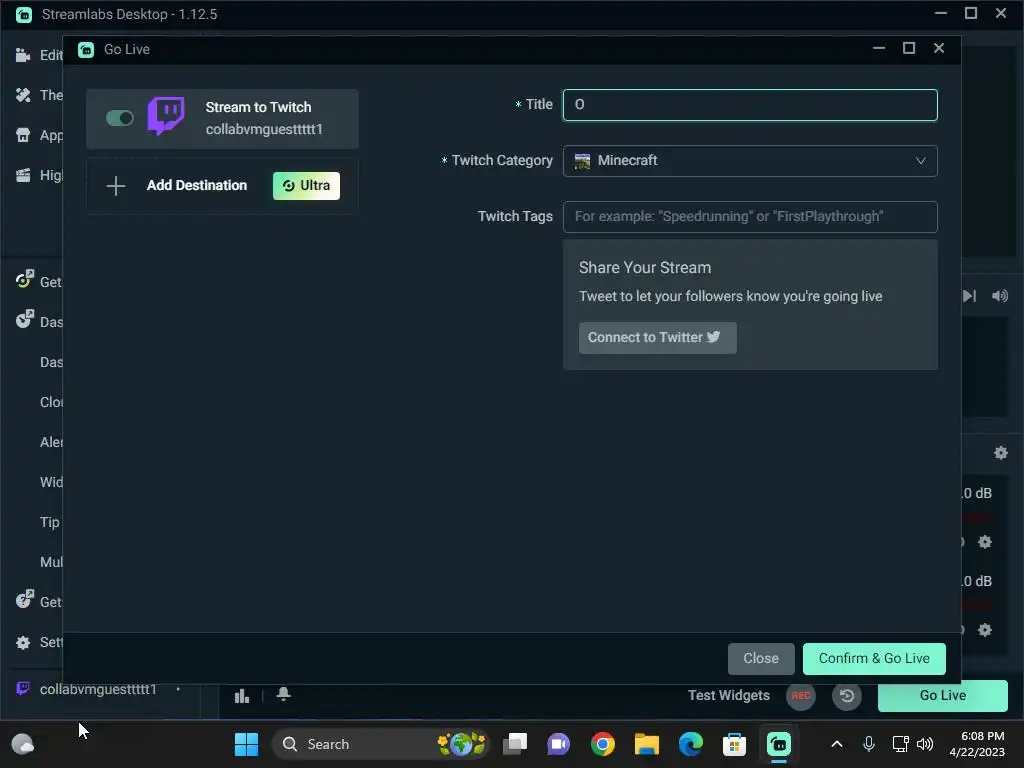This screenshot has height=768, width=1024.
Task: Expand the Twitch Category dropdown
Action: [750, 161]
